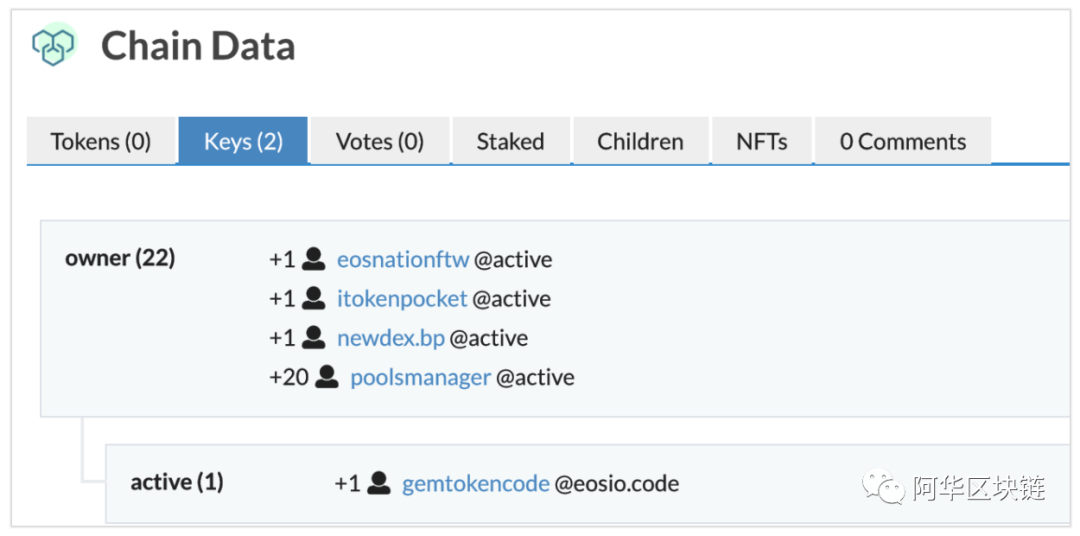
Task: Open the 0 Comments tab
Action: [x=903, y=141]
